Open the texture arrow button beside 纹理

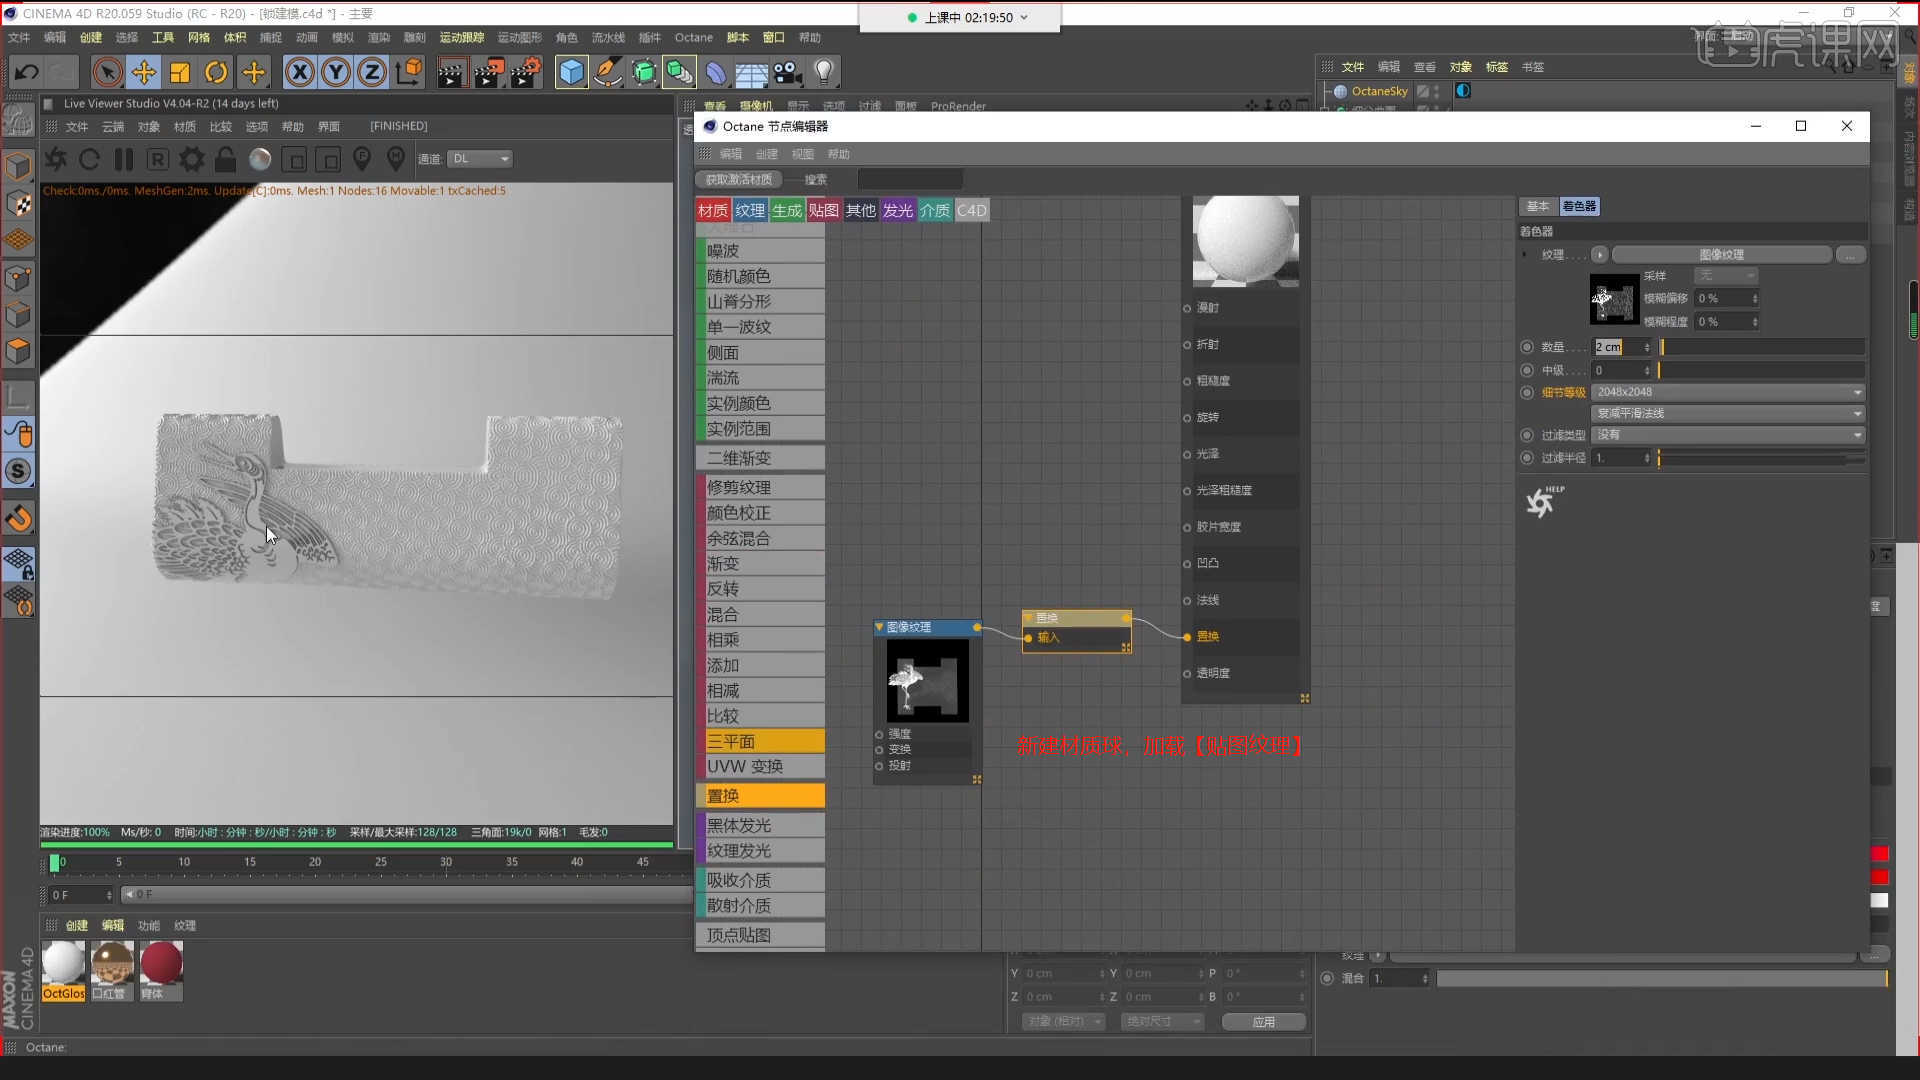pyautogui.click(x=1599, y=255)
